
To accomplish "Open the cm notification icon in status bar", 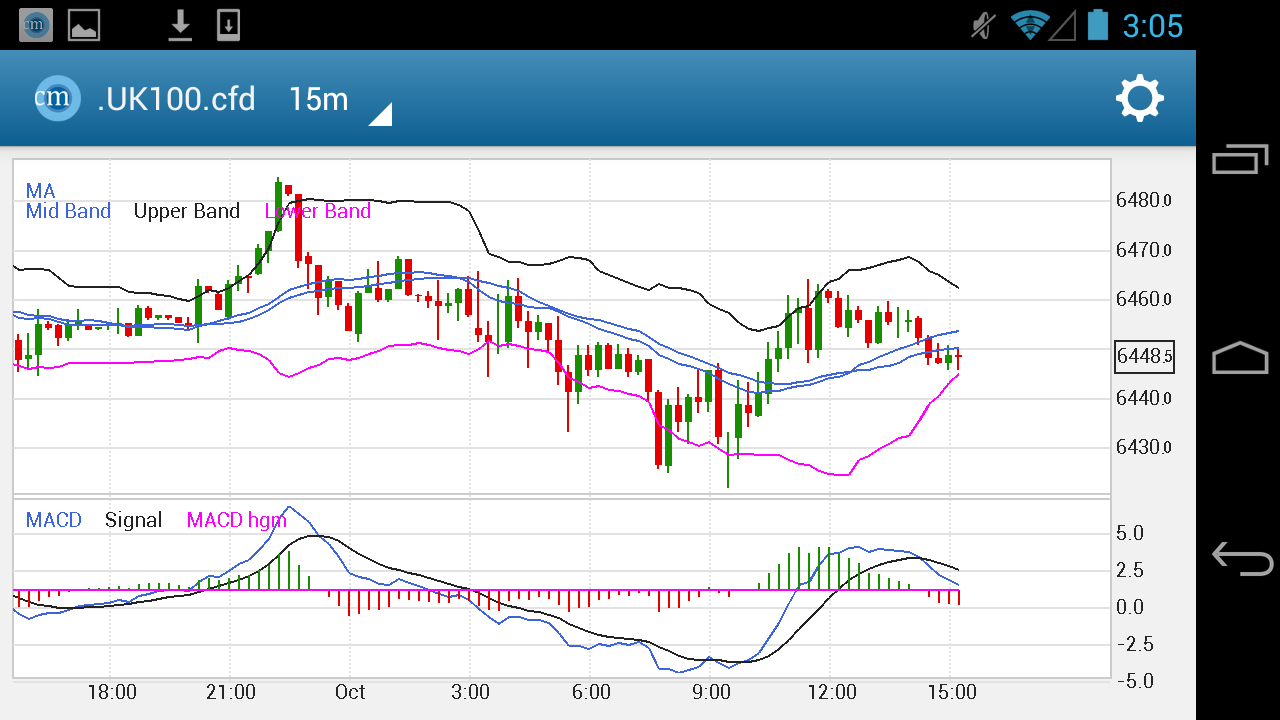I will [36, 24].
